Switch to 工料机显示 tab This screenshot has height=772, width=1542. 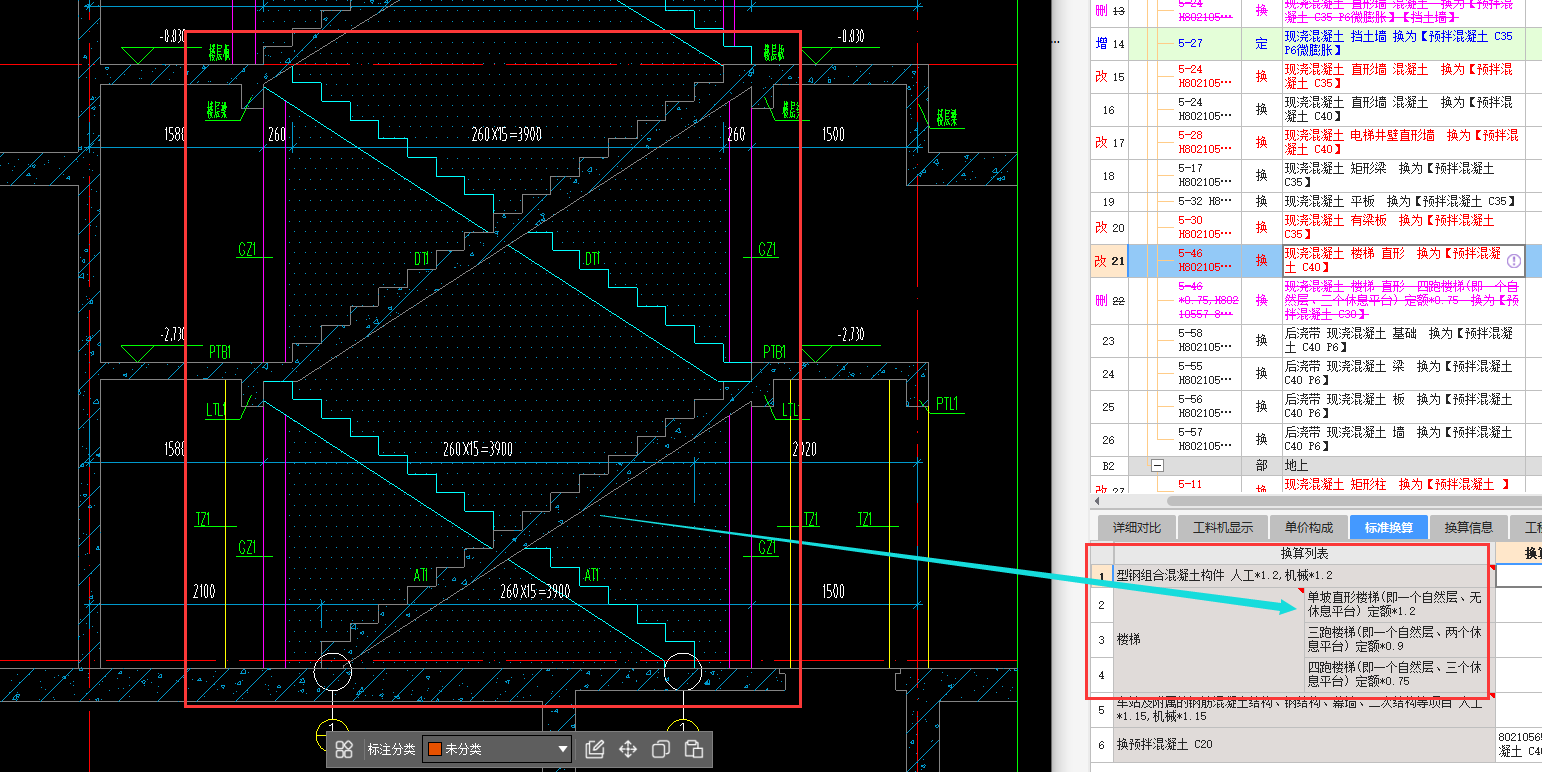point(1222,527)
